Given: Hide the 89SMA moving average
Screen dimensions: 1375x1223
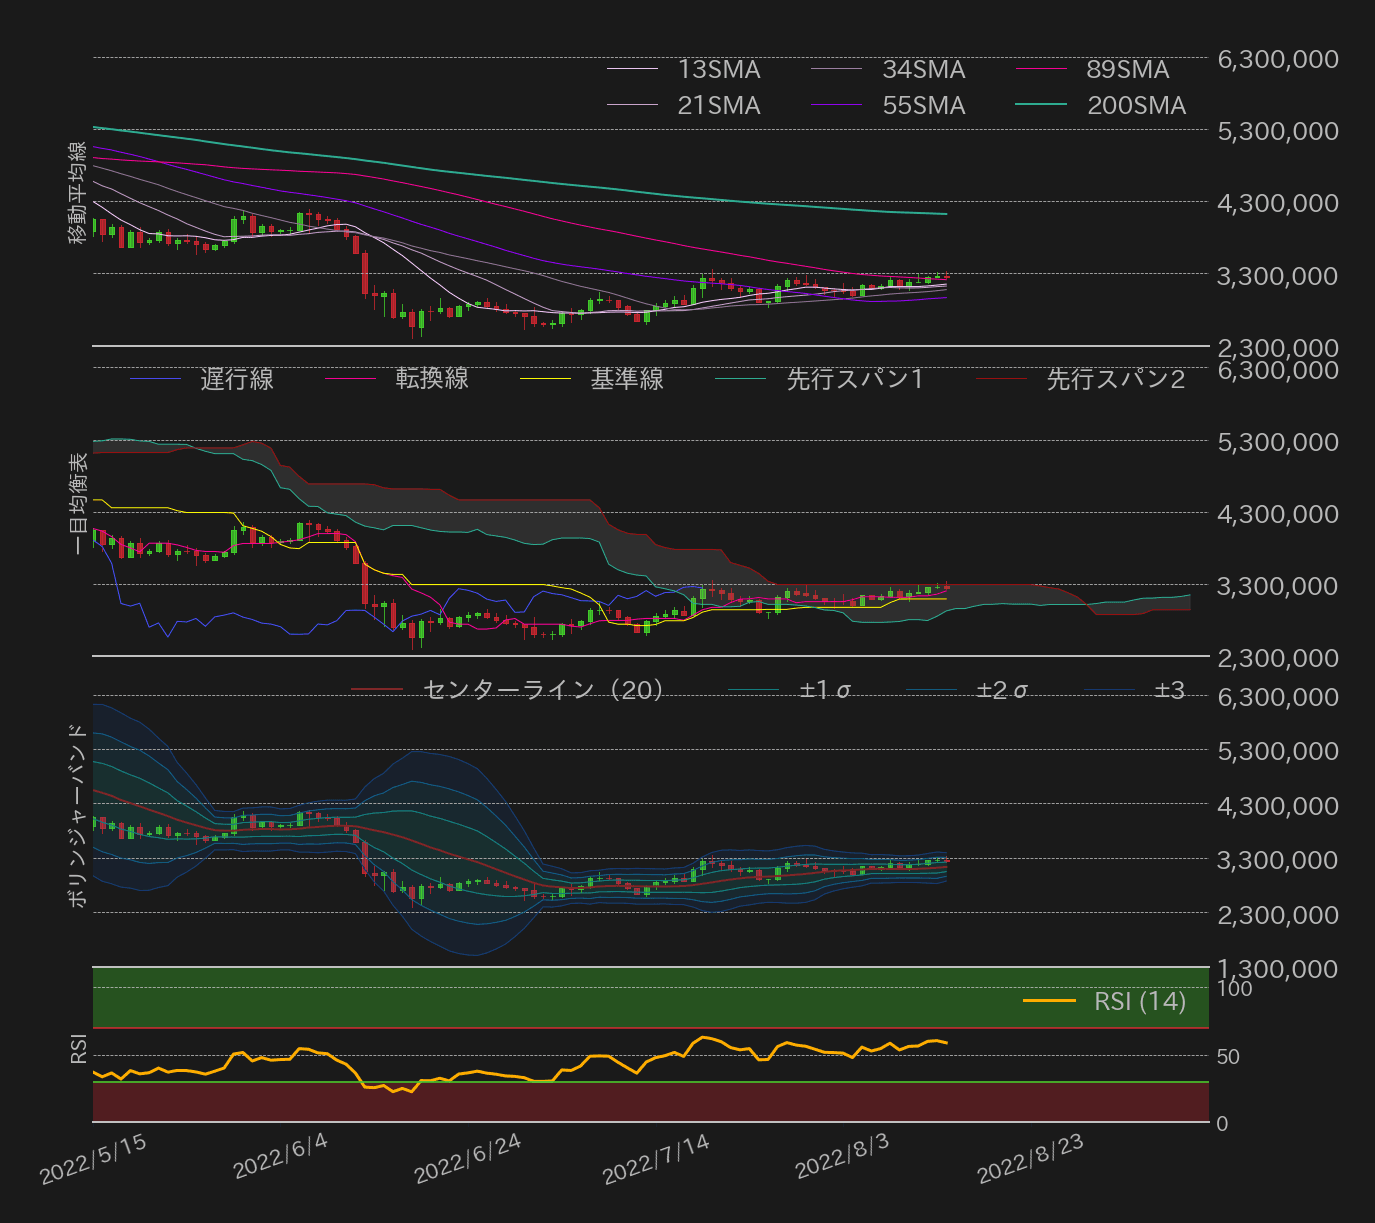Looking at the screenshot, I should click(1127, 70).
